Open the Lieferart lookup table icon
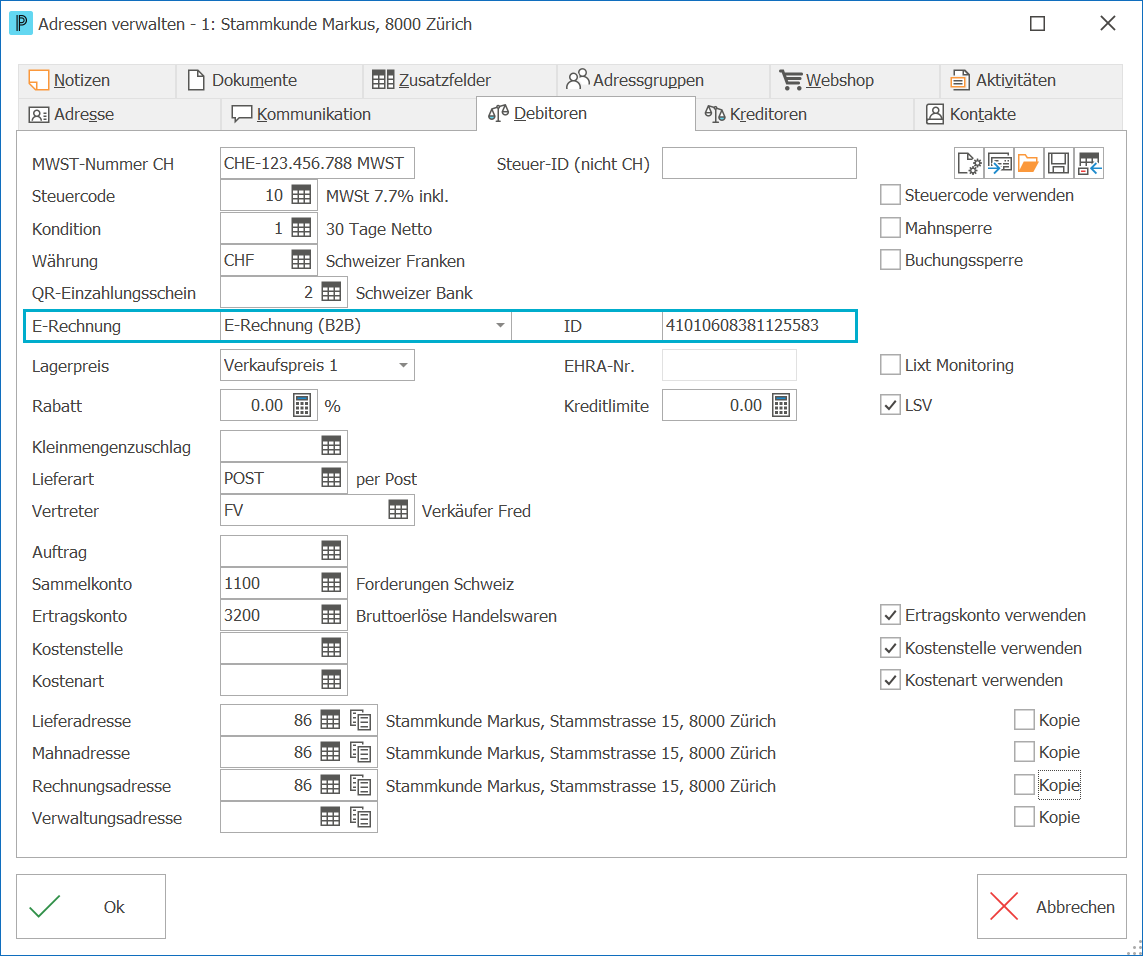The height and width of the screenshot is (956, 1143). (x=331, y=478)
